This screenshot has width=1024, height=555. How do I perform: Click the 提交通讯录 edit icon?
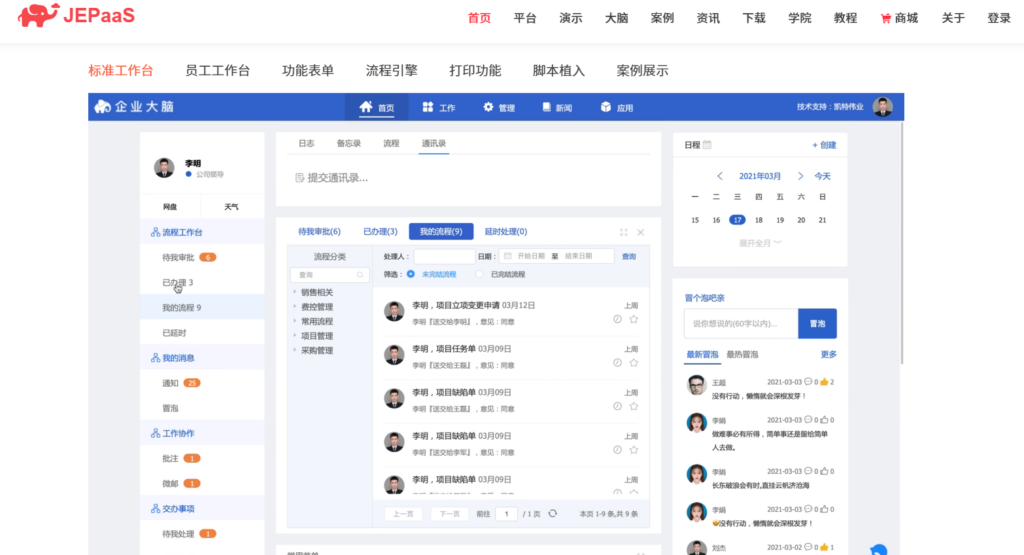(300, 178)
